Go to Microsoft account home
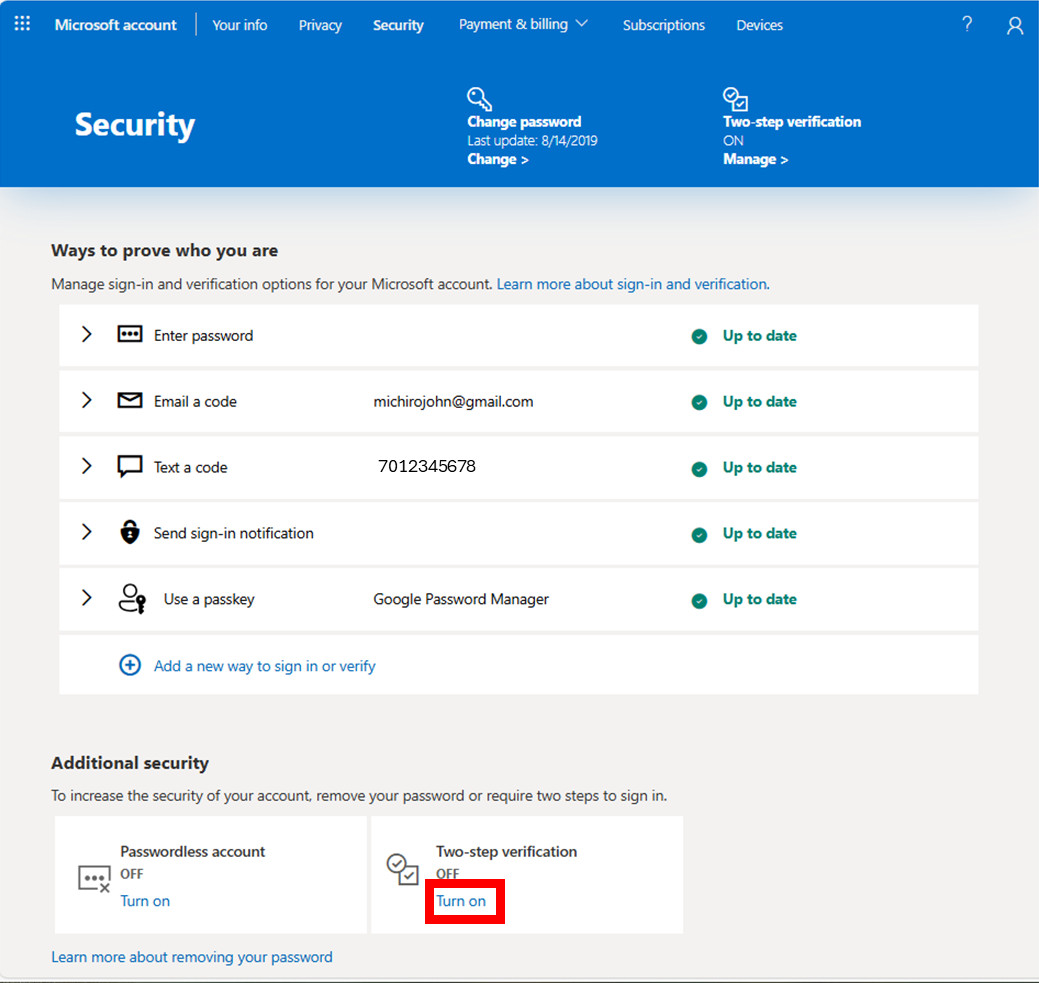This screenshot has width=1039, height=983. point(115,25)
